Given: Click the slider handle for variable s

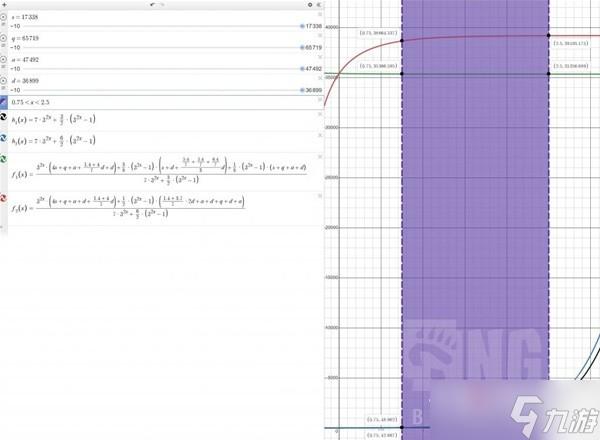Looking at the screenshot, I should 302,26.
